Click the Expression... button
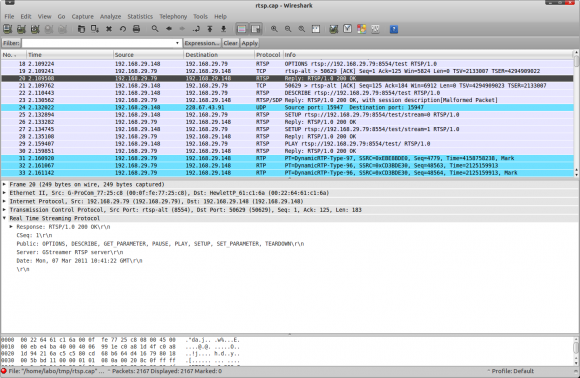Image resolution: width=580 pixels, height=378 pixels. [202, 43]
